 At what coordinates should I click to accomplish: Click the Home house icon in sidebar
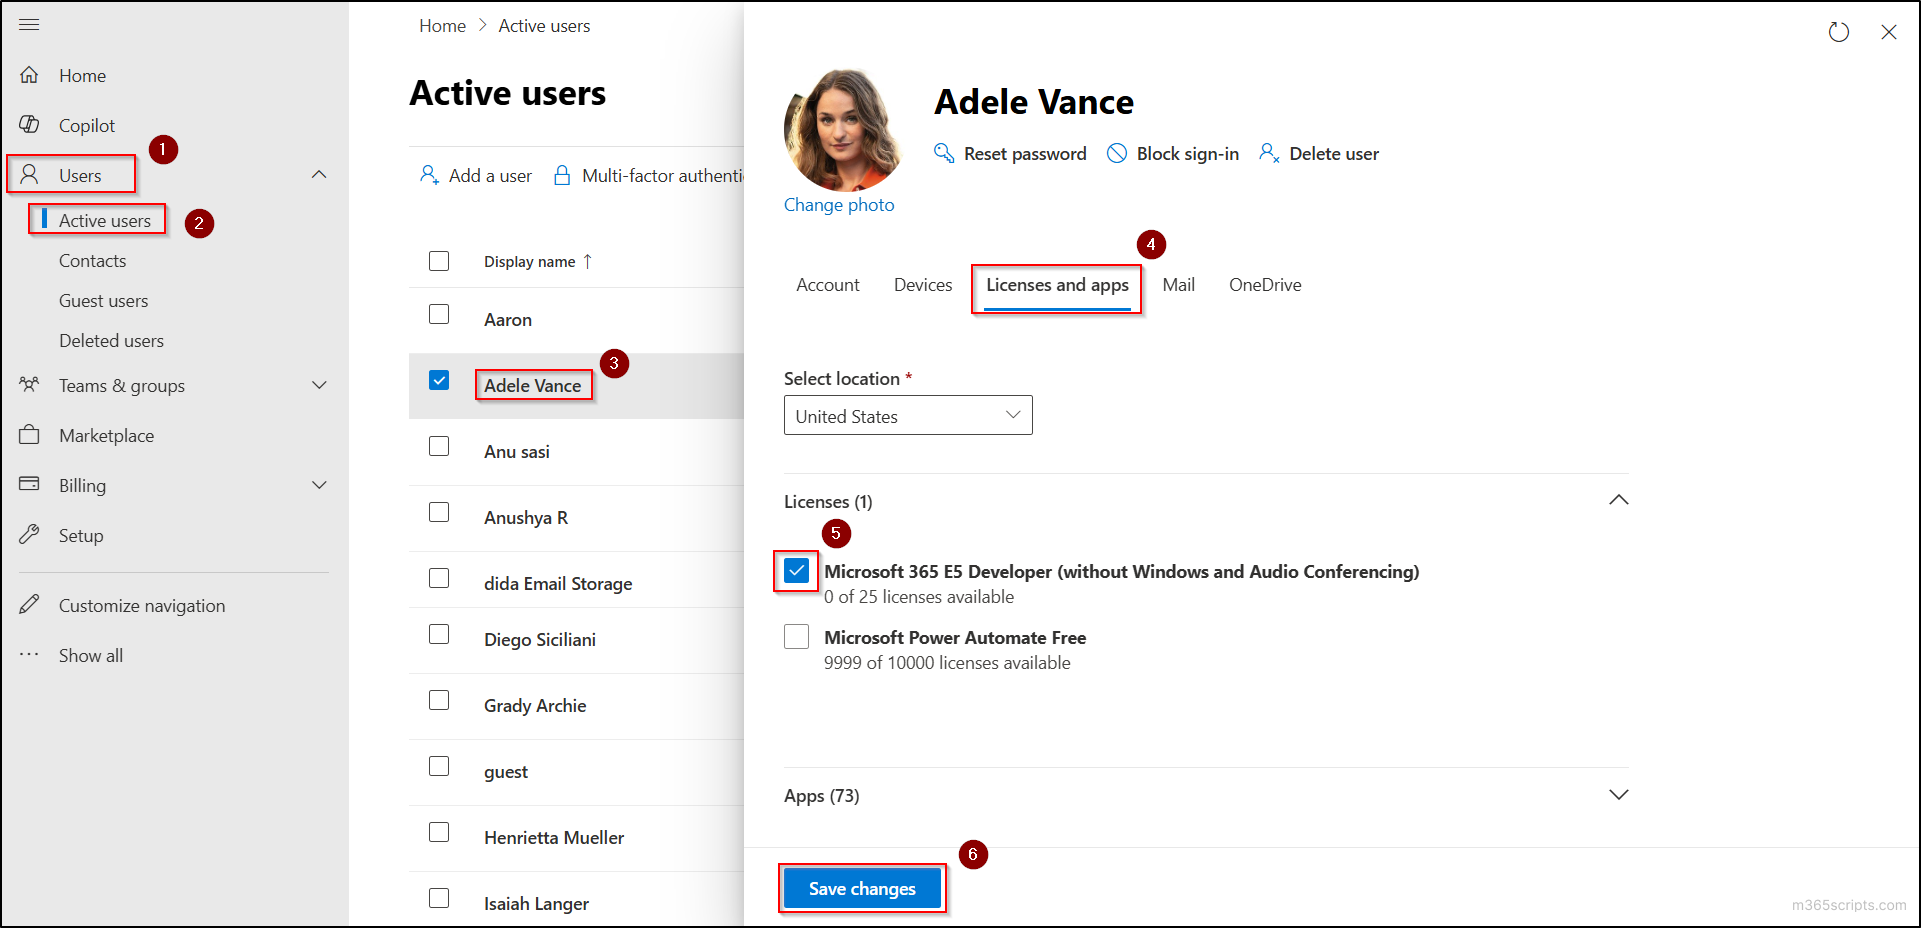tap(30, 75)
